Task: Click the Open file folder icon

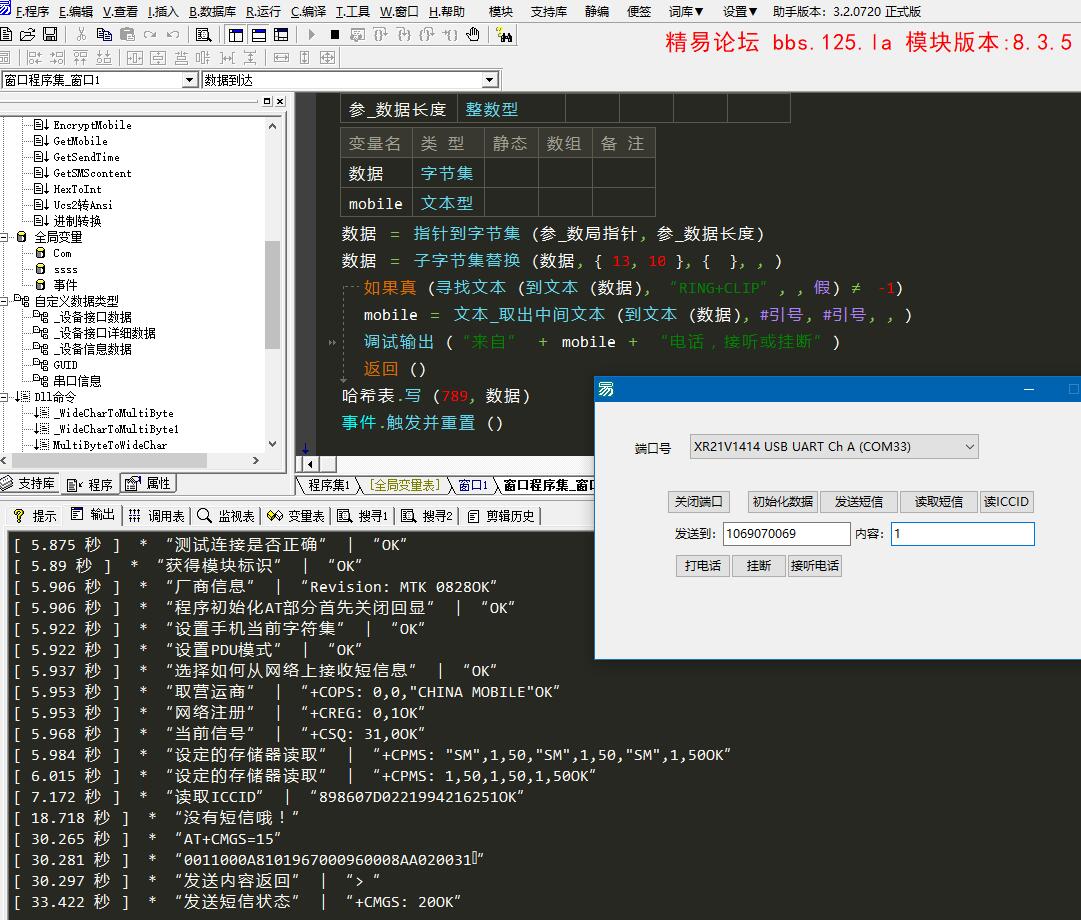Action: tap(28, 34)
